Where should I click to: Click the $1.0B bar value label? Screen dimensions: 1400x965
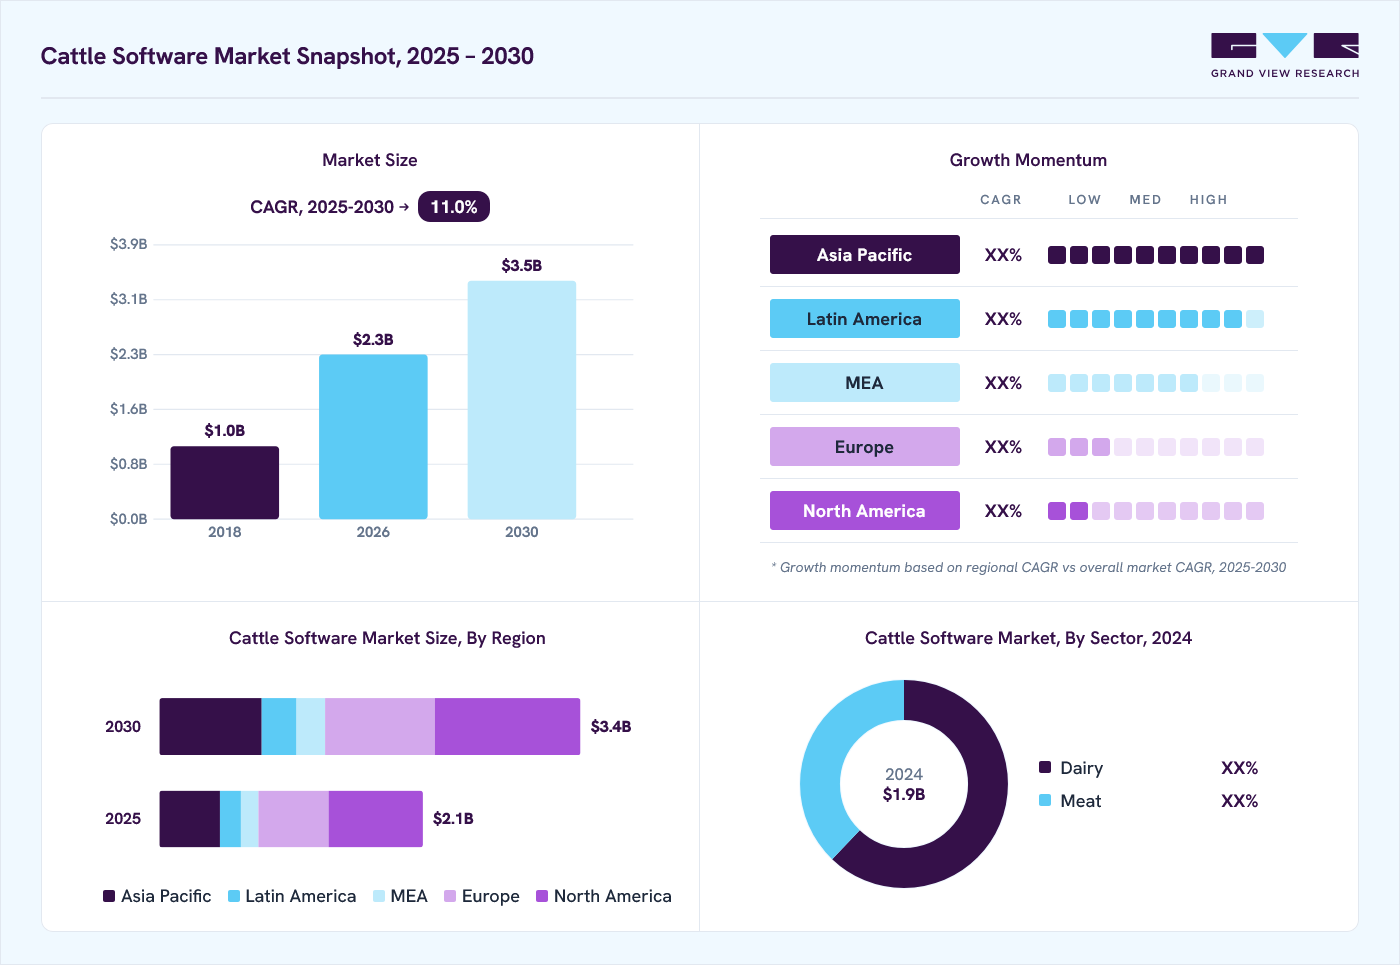(x=225, y=430)
